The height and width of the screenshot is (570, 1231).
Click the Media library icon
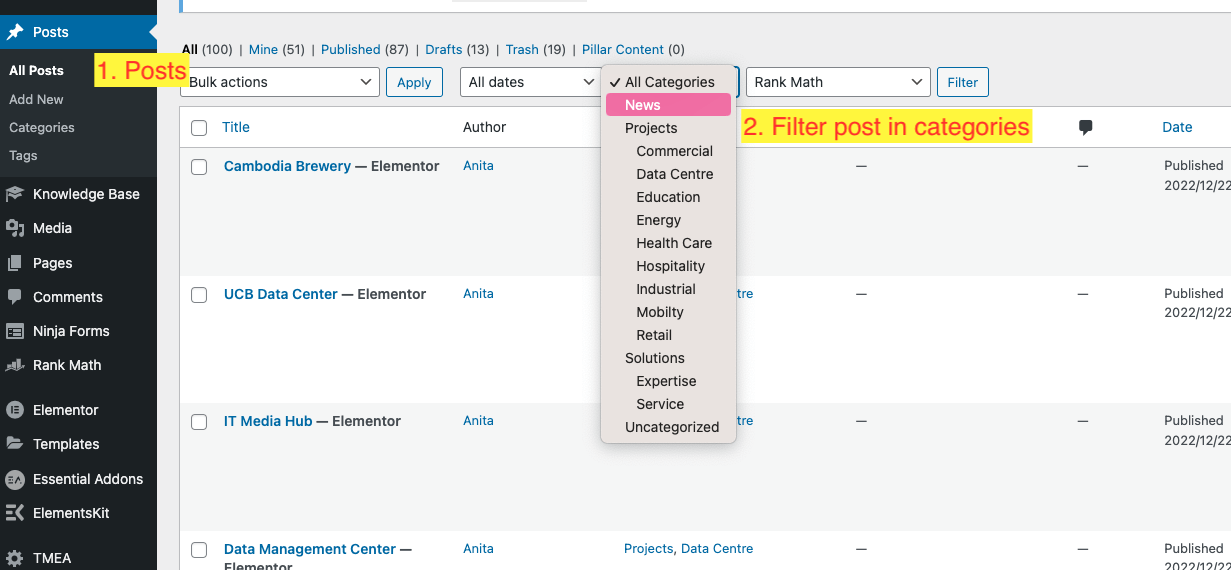click(x=15, y=228)
